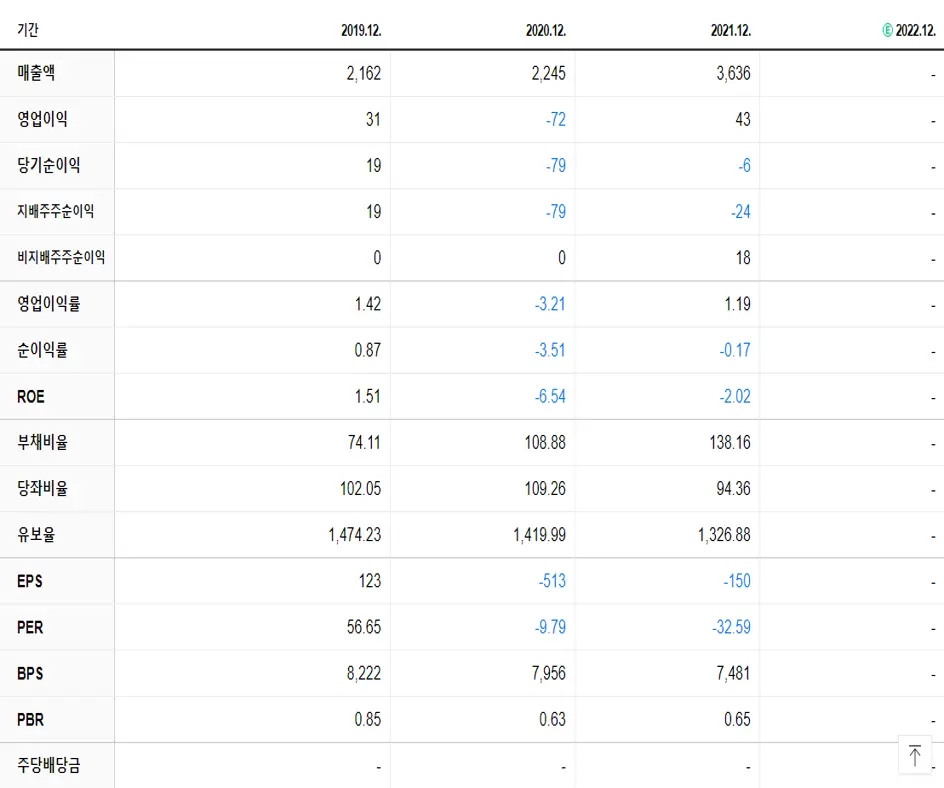Click the -2.02 ROE value

coord(735,396)
